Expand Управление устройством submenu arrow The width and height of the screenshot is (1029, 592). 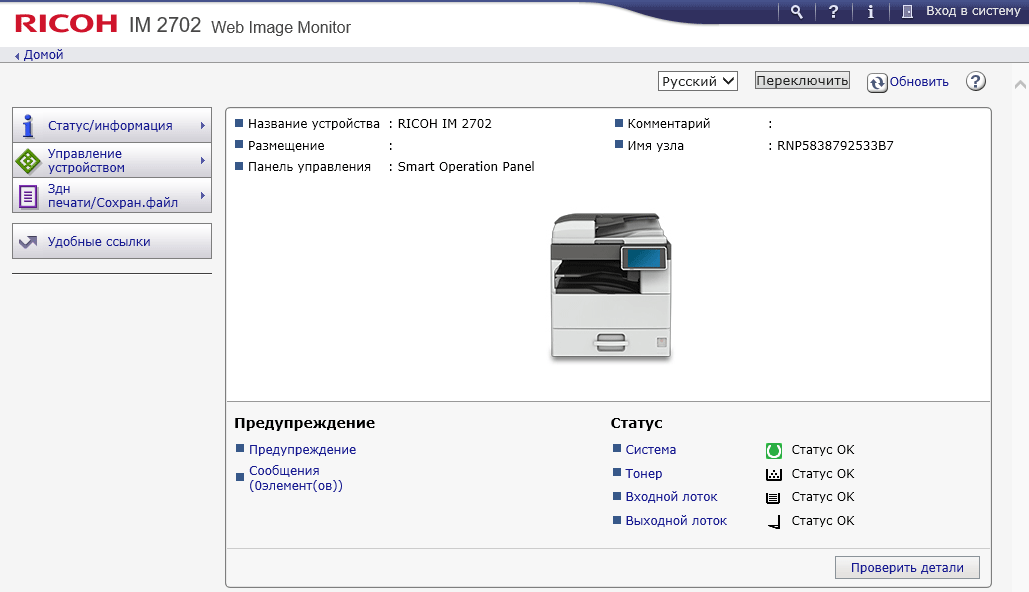point(203,160)
